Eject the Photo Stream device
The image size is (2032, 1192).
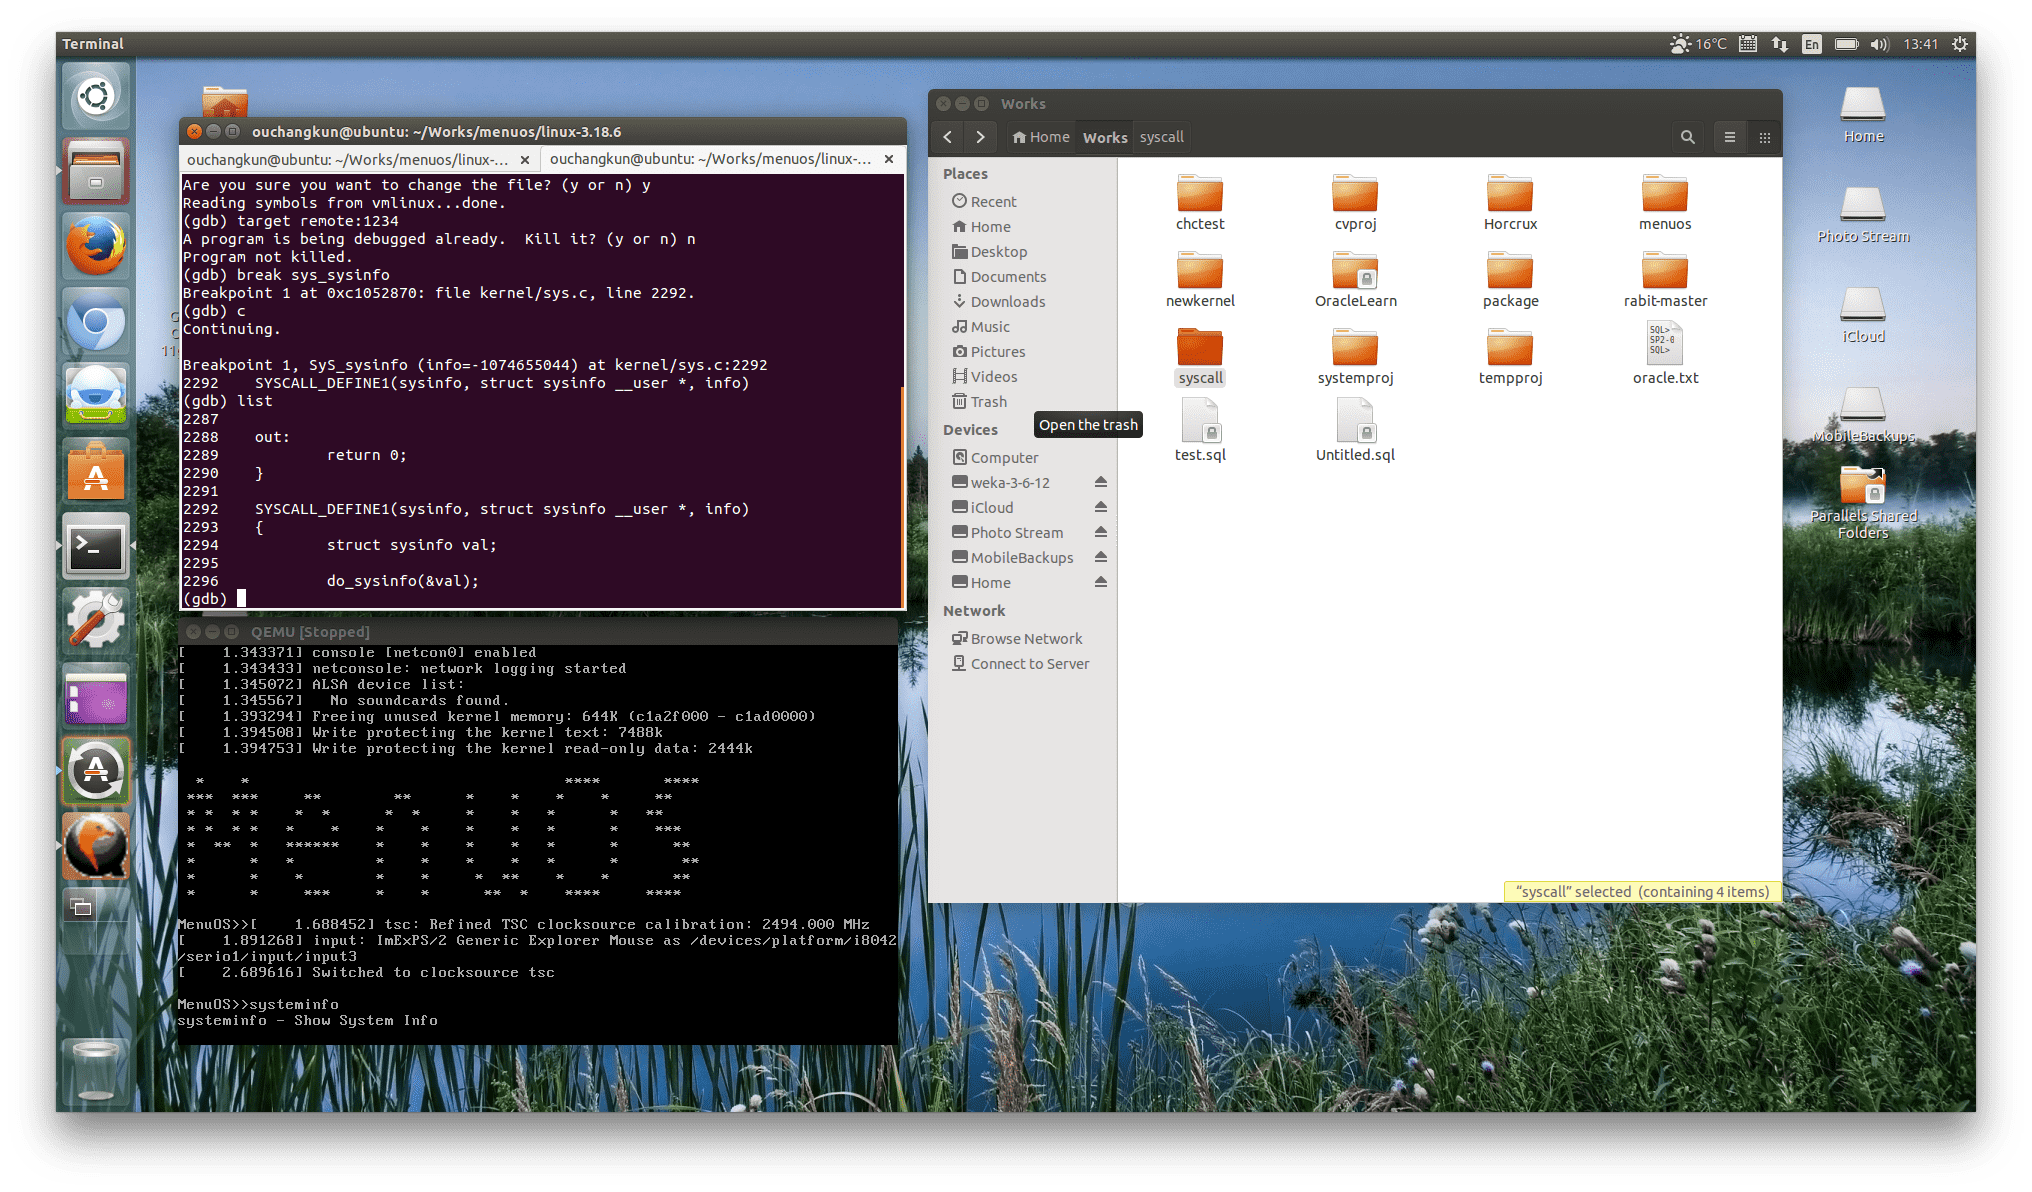(1100, 532)
